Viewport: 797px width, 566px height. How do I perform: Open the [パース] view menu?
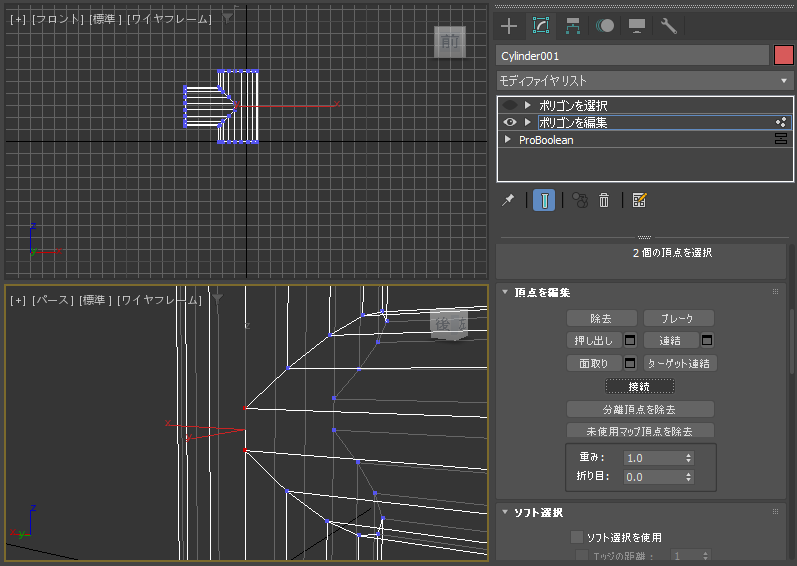tap(52, 300)
